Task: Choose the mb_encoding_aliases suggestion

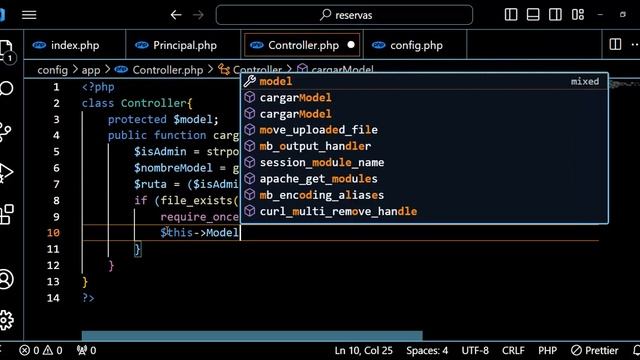Action: pyautogui.click(x=424, y=195)
